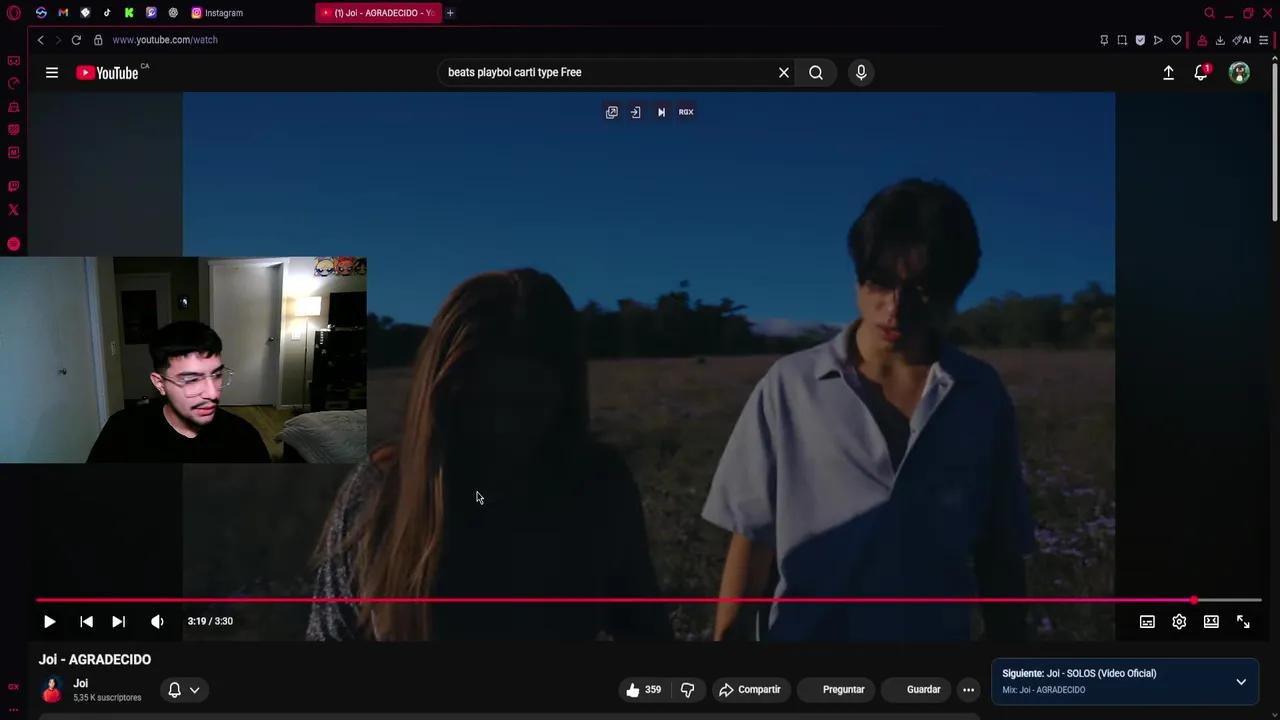Viewport: 1280px width, 720px height.
Task: Clear the search query text
Action: pyautogui.click(x=784, y=72)
